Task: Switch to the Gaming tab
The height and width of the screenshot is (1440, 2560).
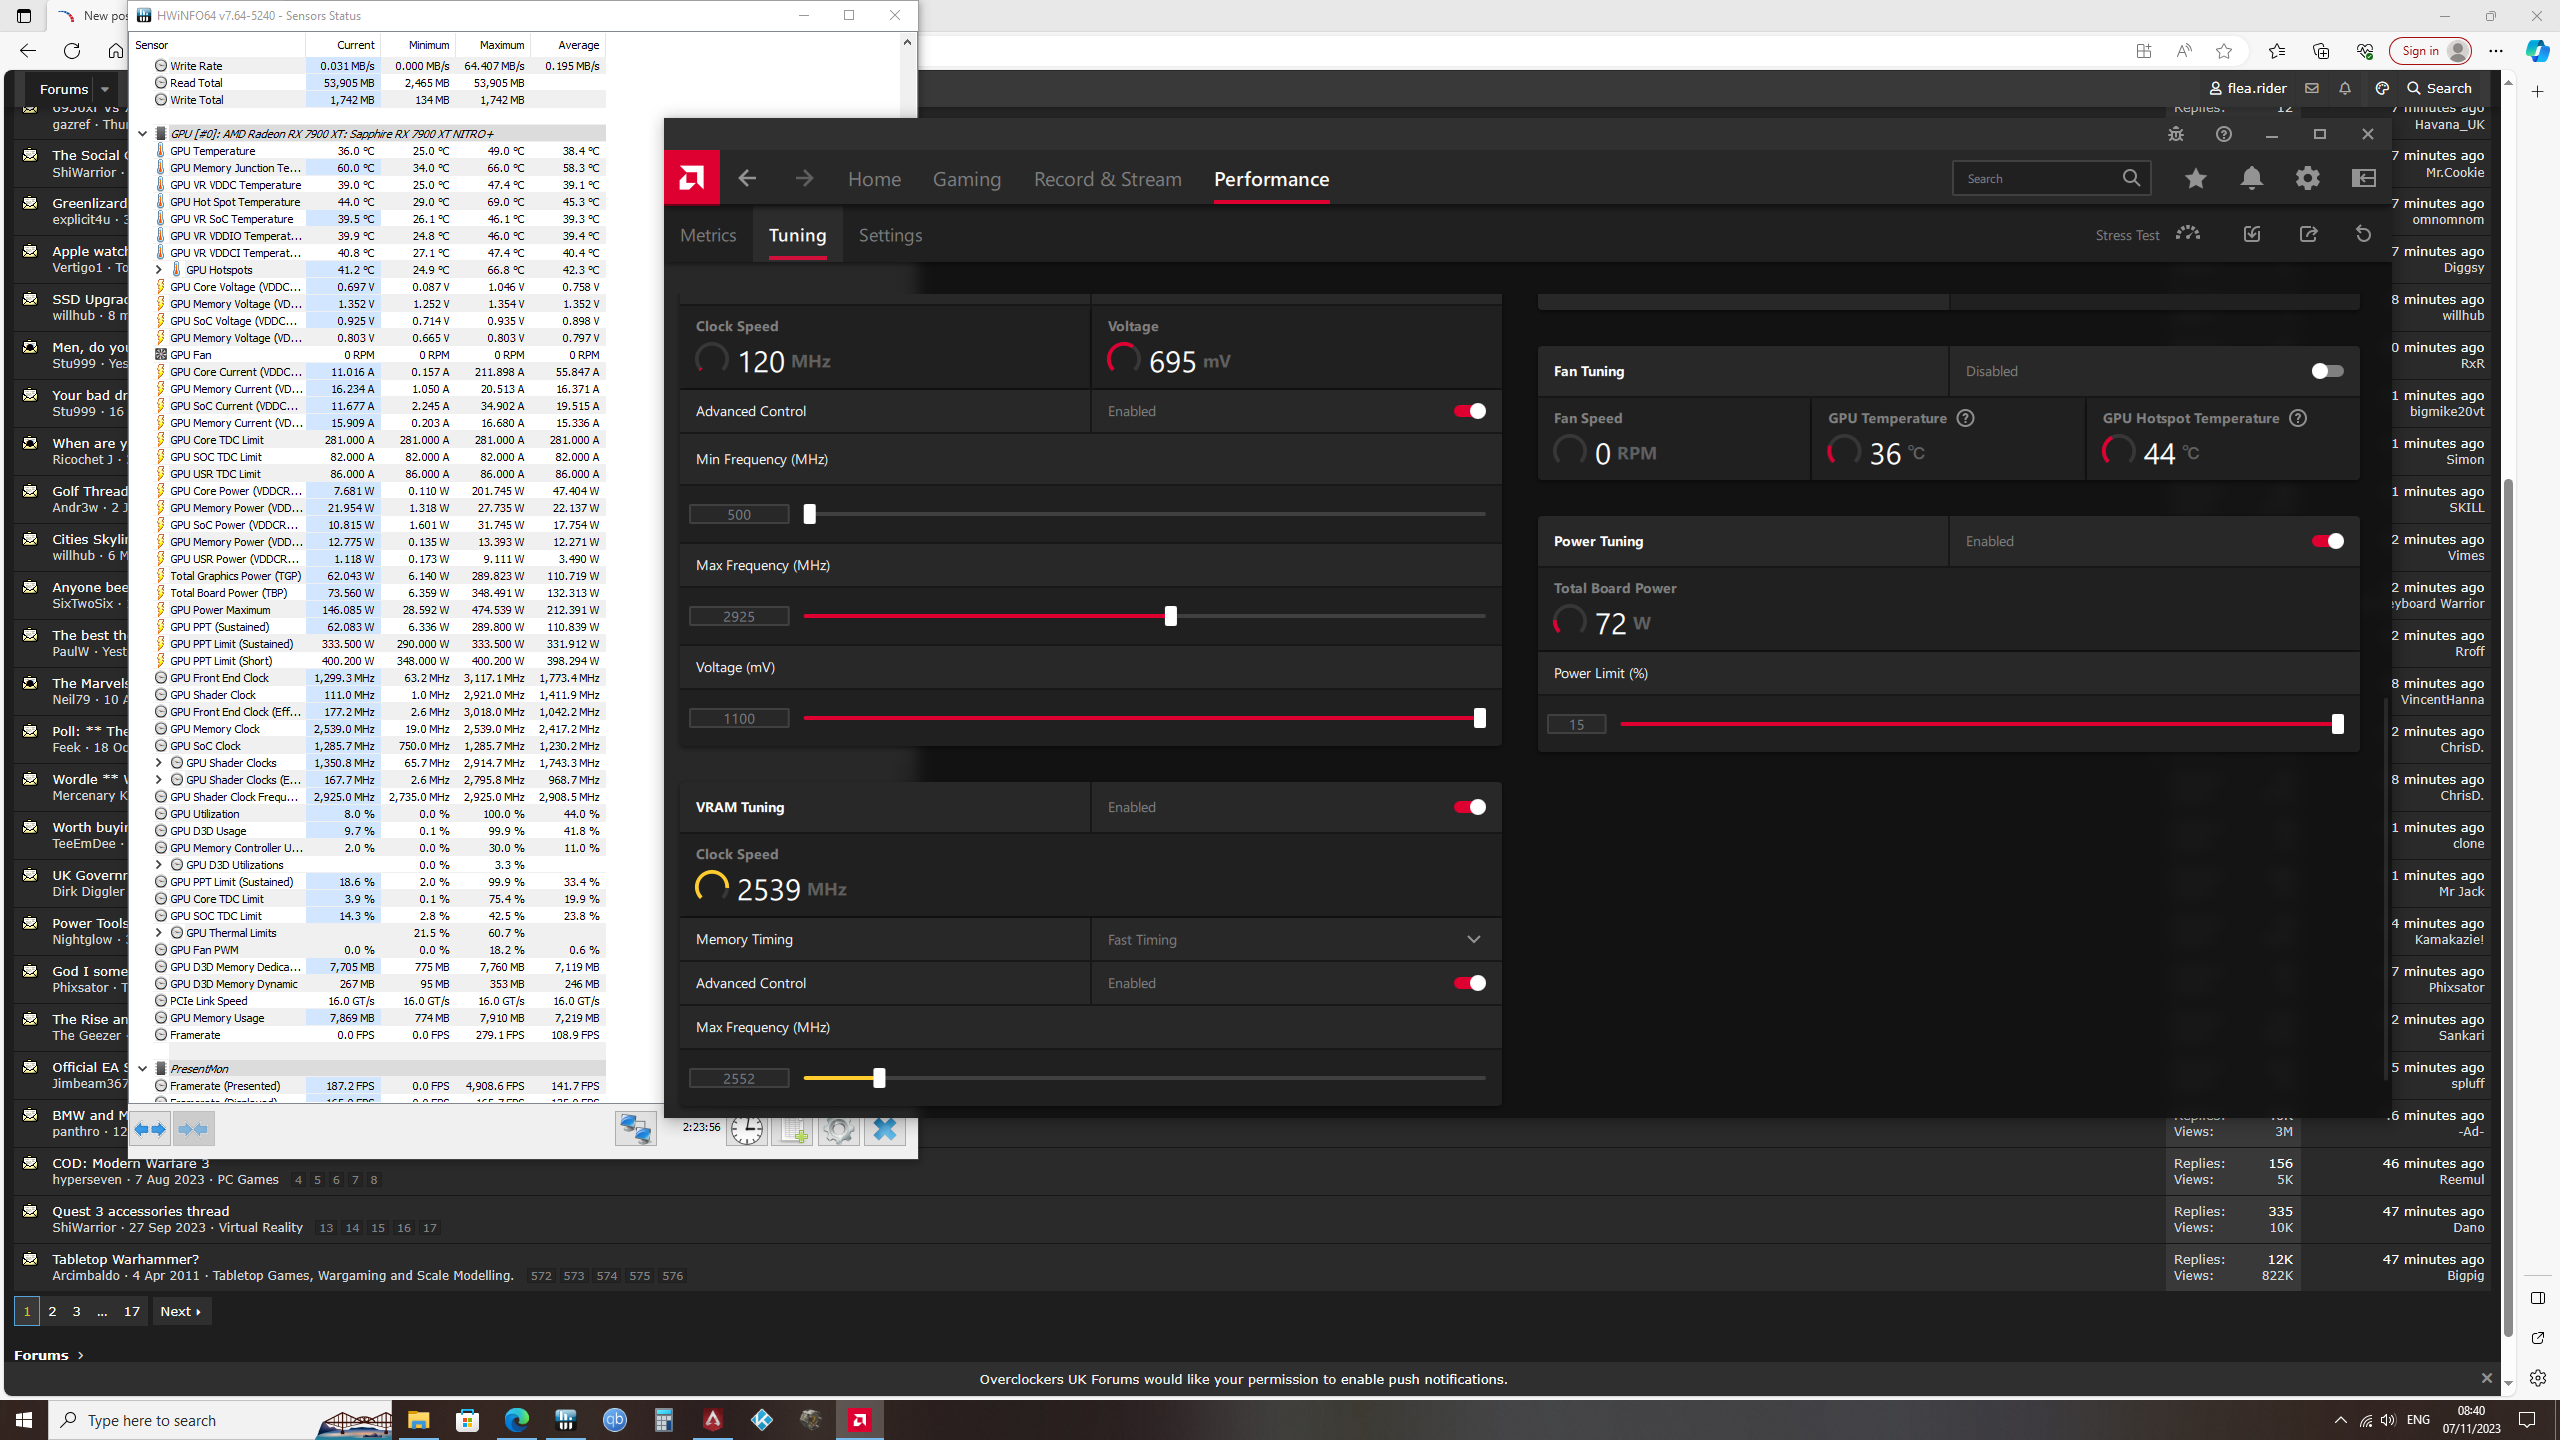Action: click(966, 179)
